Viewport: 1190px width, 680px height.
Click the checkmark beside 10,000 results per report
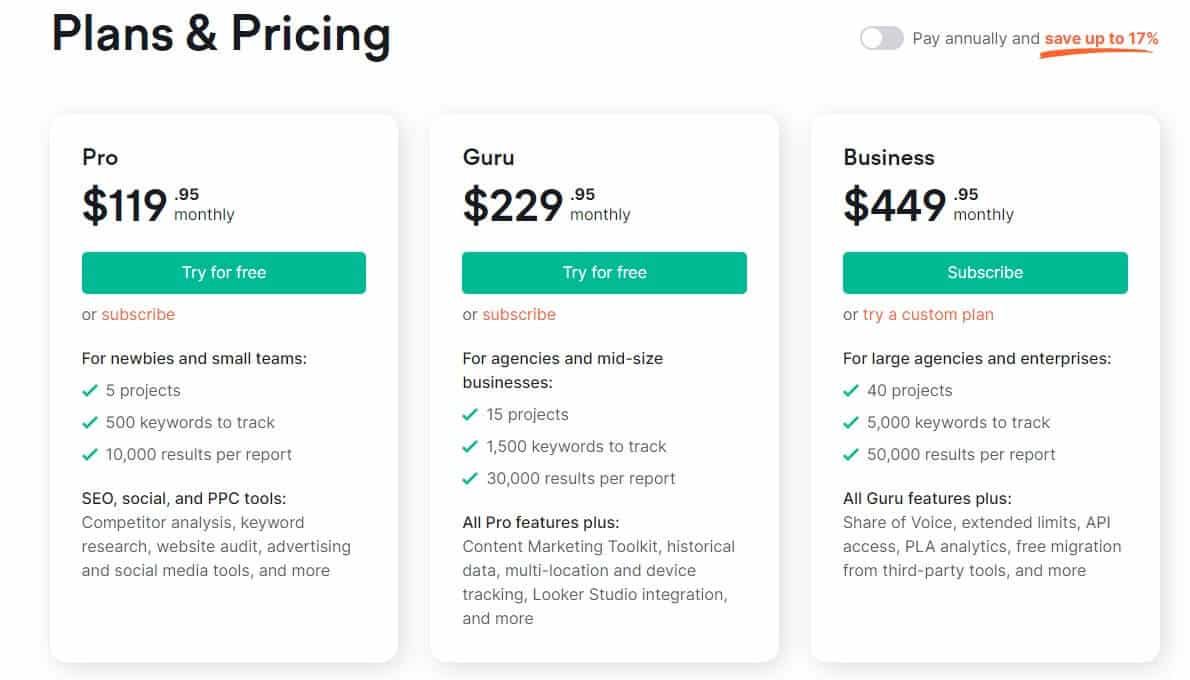89,454
